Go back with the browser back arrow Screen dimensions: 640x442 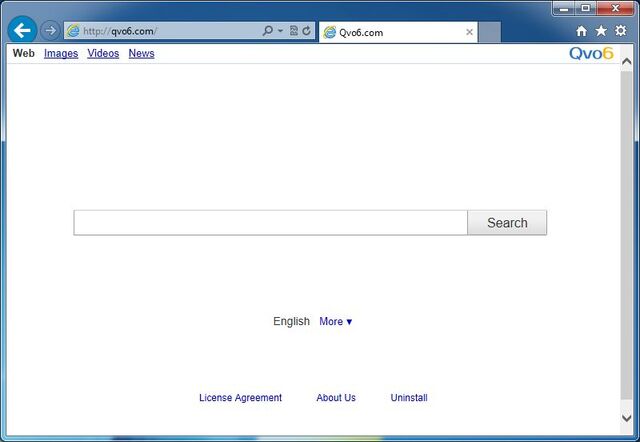click(x=22, y=30)
